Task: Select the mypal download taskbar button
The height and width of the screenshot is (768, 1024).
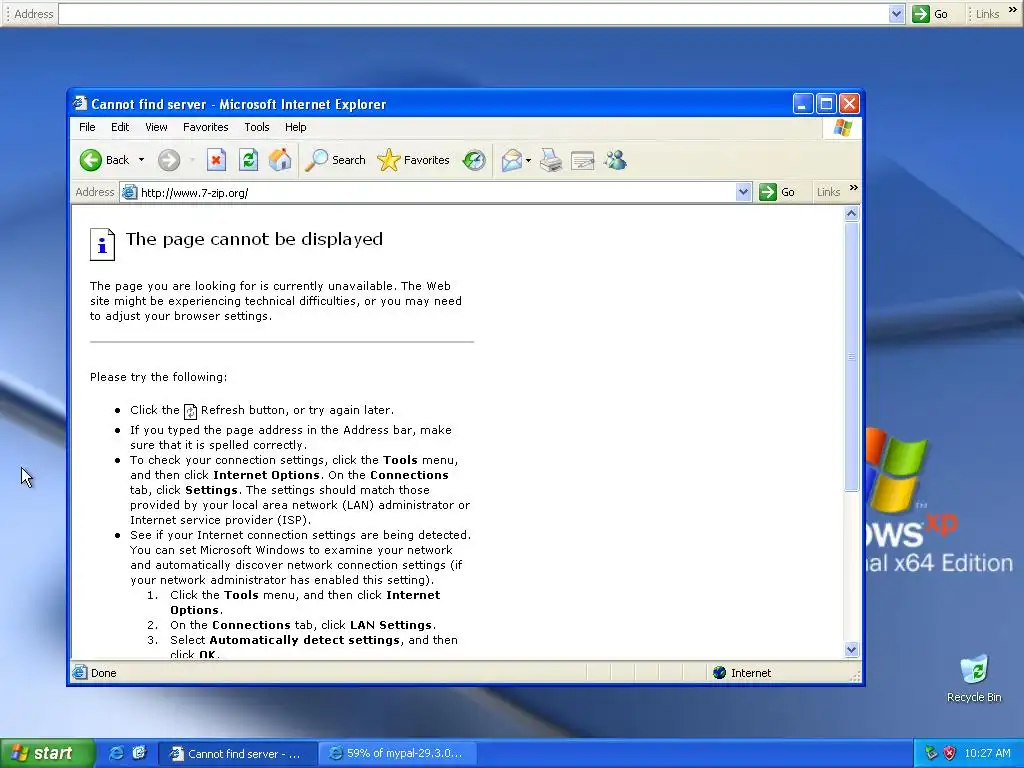Action: point(398,754)
